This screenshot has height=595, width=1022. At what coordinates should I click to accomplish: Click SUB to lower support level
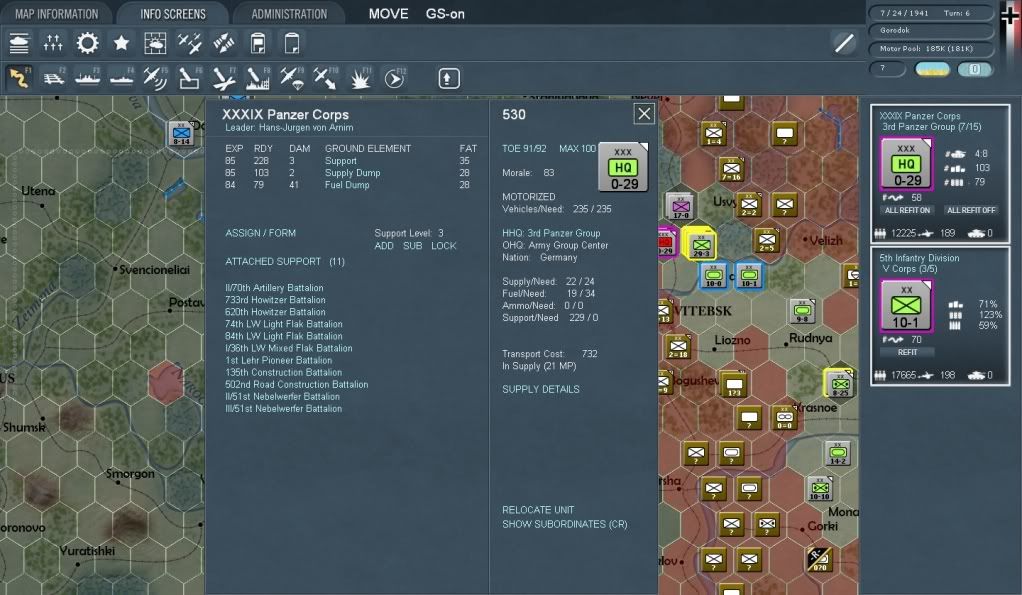[x=413, y=246]
